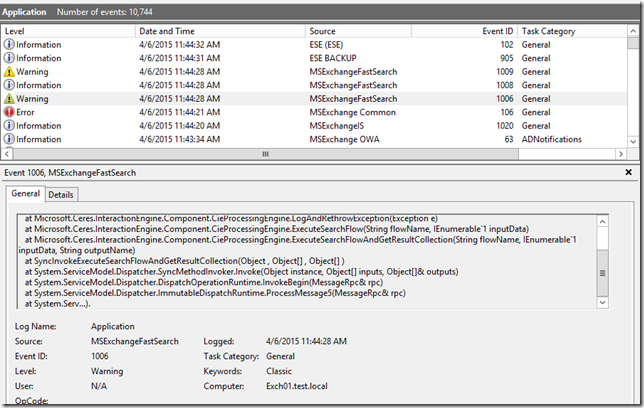The width and height of the screenshot is (644, 408).
Task: Click the horizontal scrollbar right arrow
Action: (x=621, y=154)
